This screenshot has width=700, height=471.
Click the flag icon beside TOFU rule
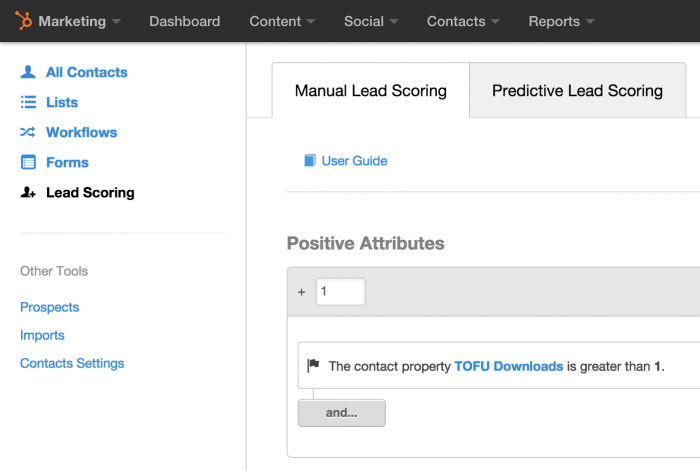[x=313, y=366]
